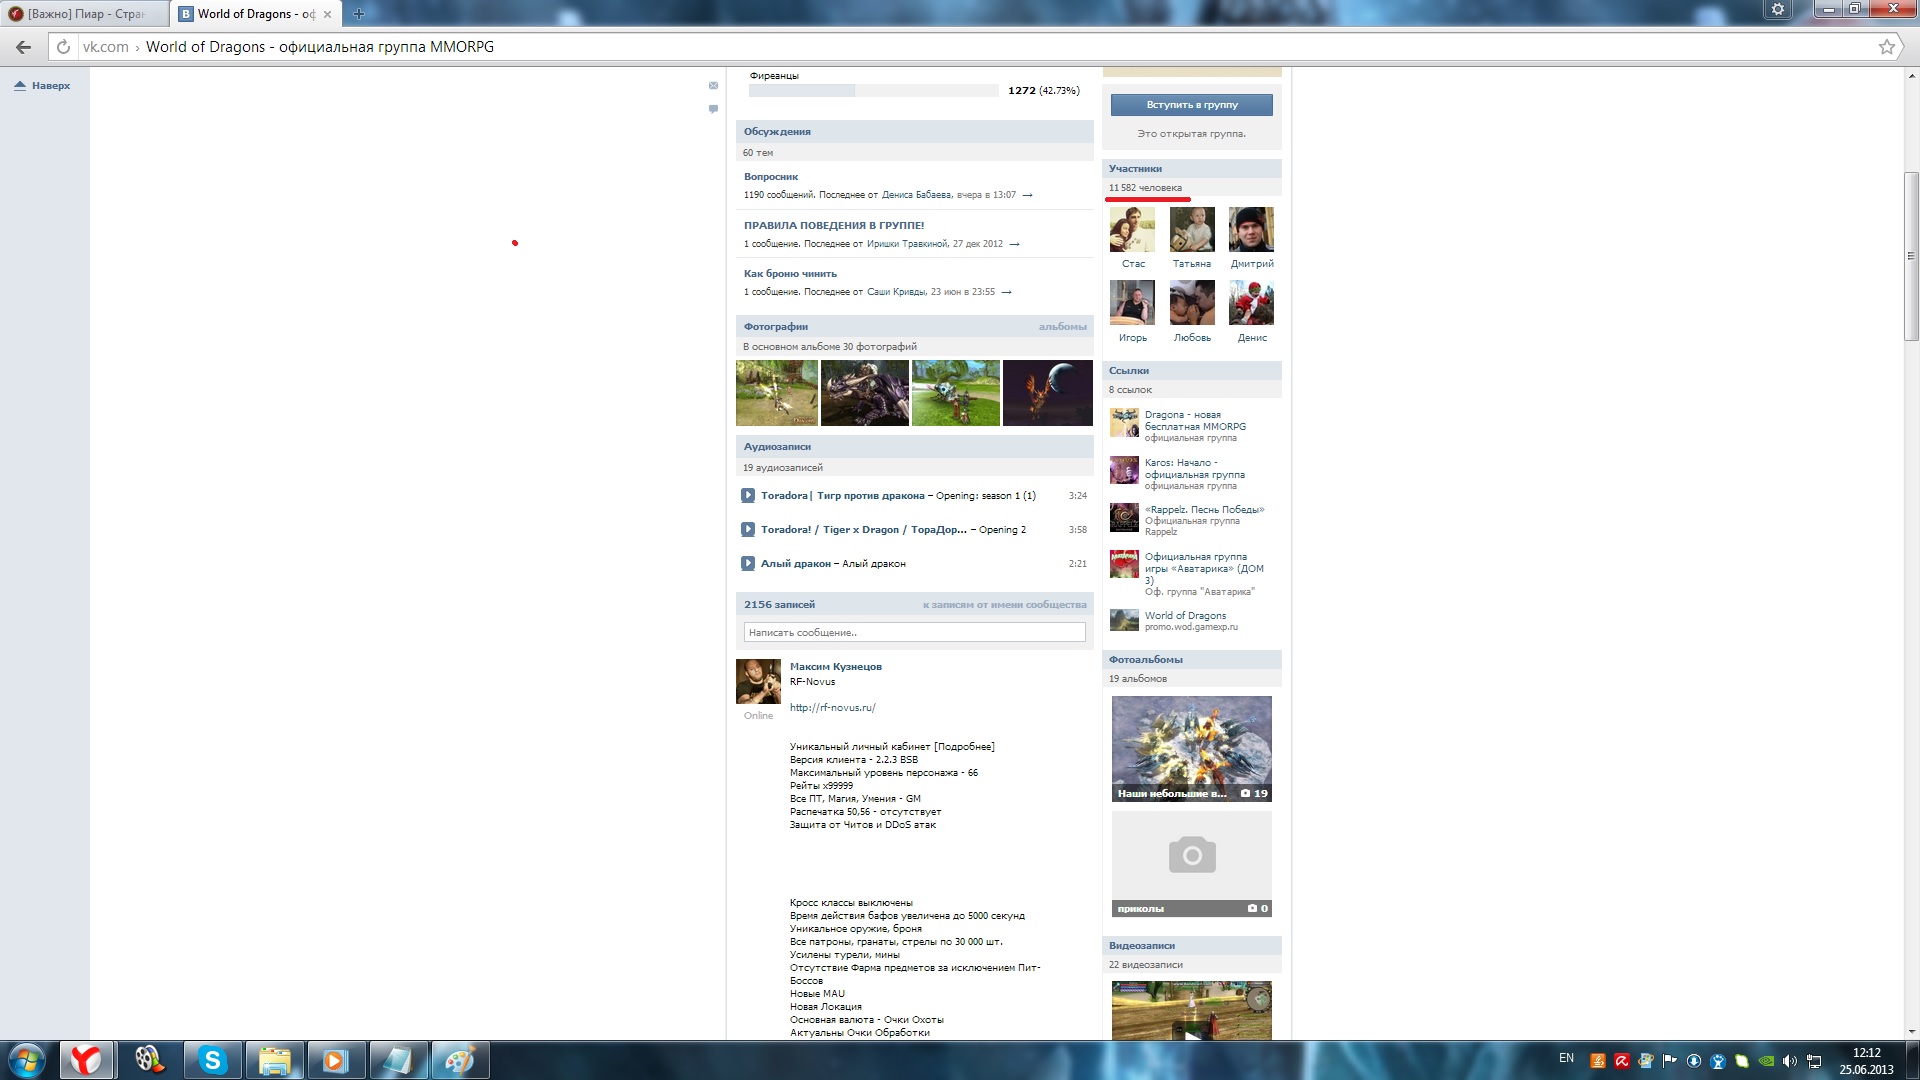Click the poll comment icon near Фиреанцы
The height and width of the screenshot is (1080, 1920).
pyautogui.click(x=713, y=109)
